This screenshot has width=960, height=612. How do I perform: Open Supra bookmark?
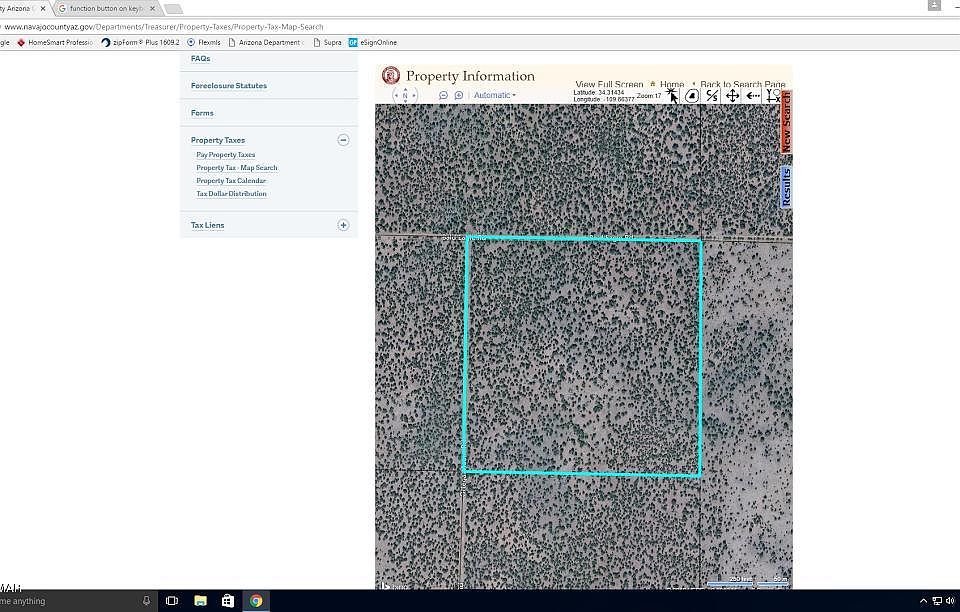pyautogui.click(x=327, y=42)
